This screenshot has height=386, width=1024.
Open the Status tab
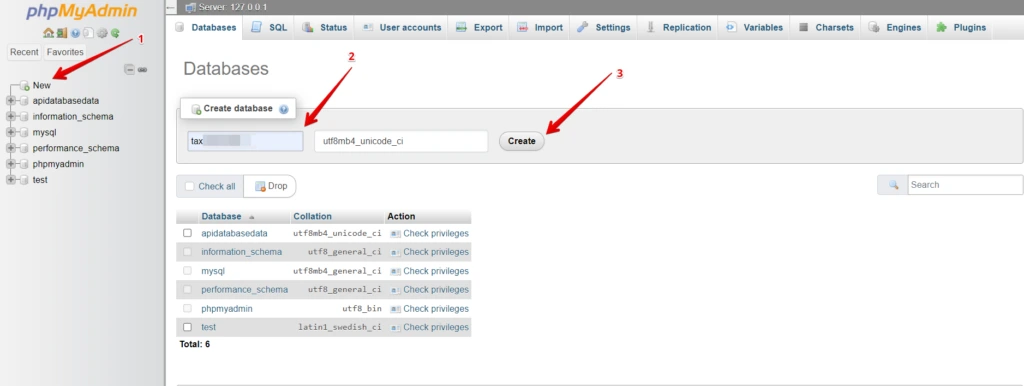325,27
